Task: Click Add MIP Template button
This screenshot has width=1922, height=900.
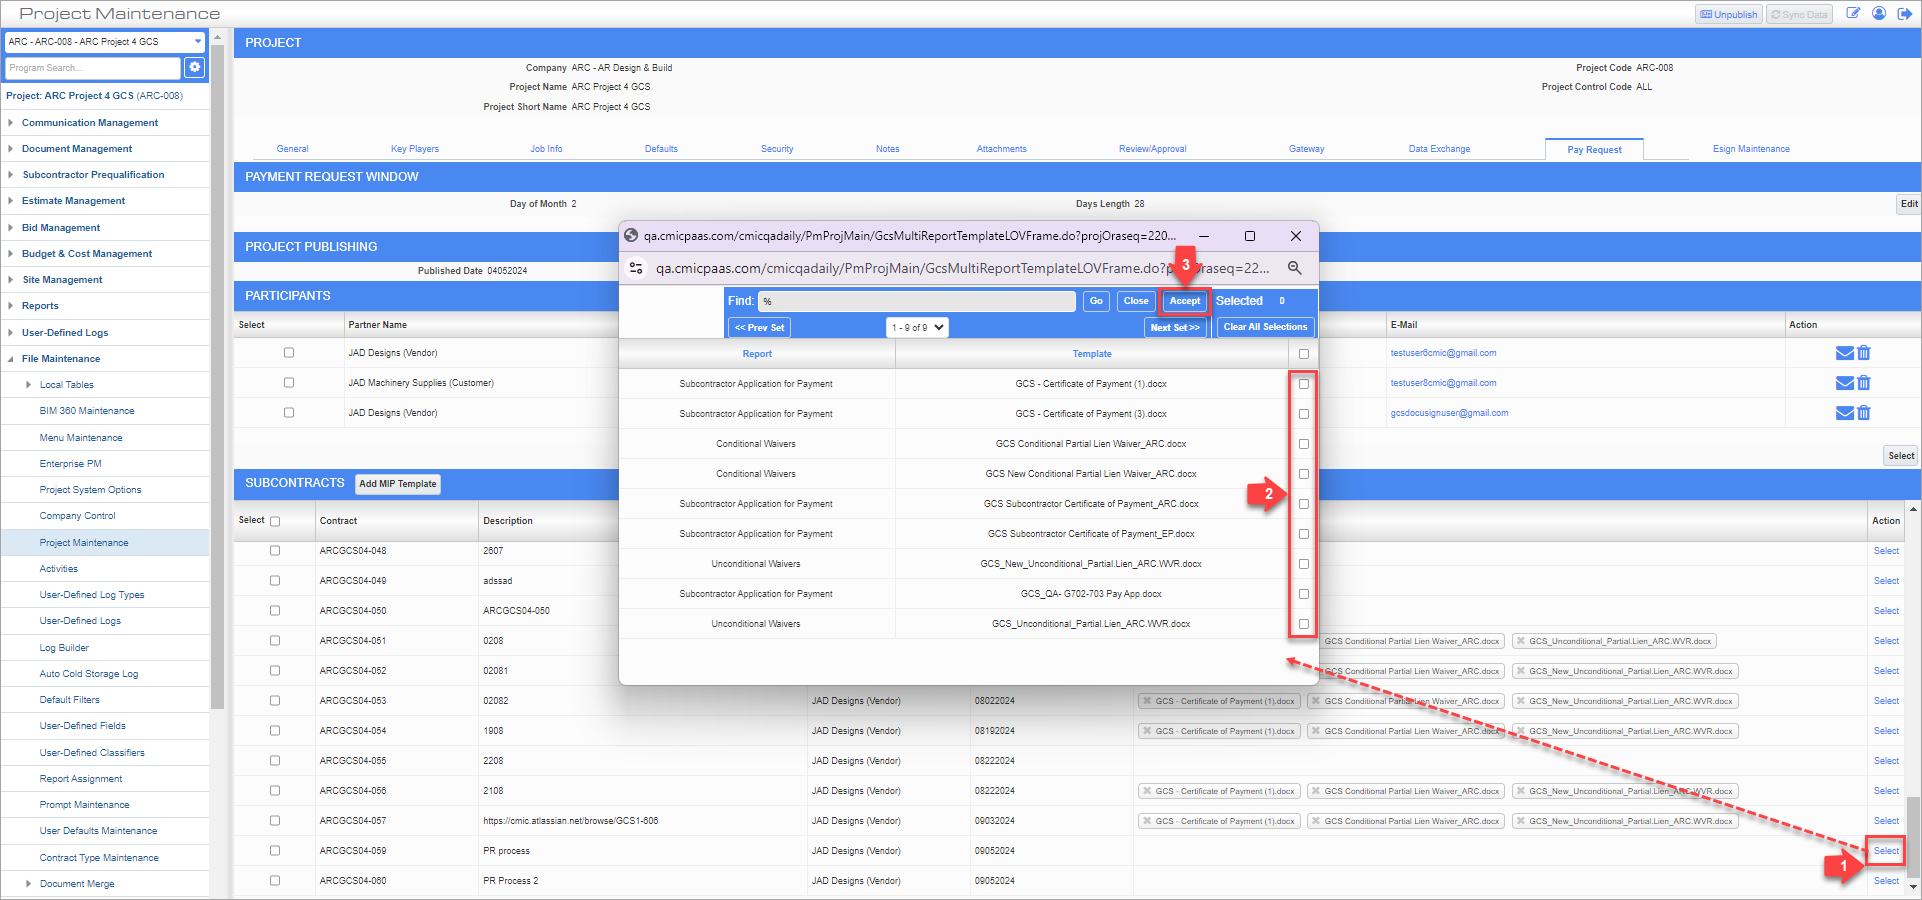Action: 398,484
